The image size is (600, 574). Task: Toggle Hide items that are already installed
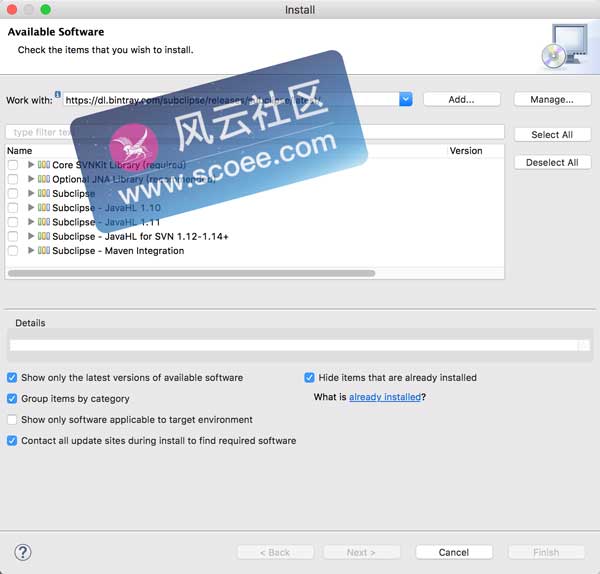[x=309, y=378]
